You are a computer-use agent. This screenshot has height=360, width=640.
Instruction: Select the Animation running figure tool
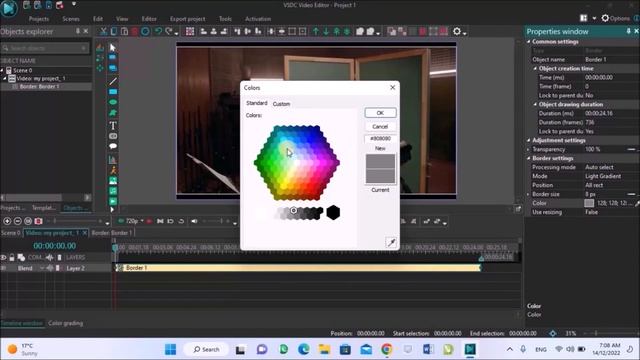pyautogui.click(x=113, y=170)
